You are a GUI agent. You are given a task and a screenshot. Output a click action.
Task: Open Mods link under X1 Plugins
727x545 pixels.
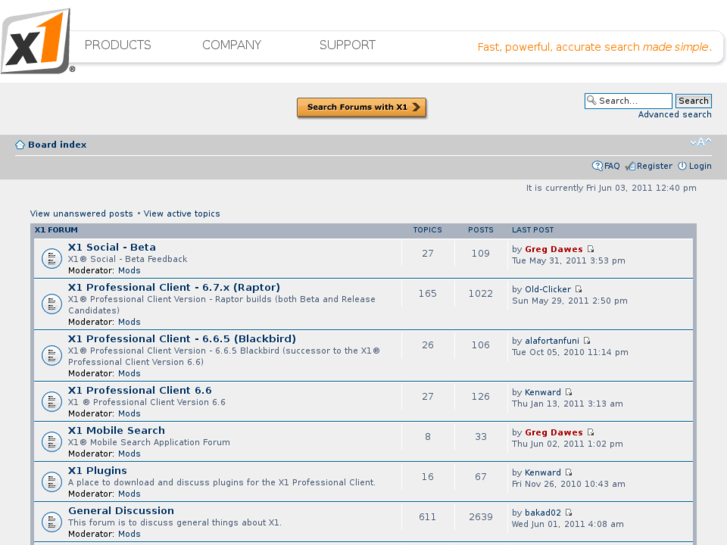129,494
